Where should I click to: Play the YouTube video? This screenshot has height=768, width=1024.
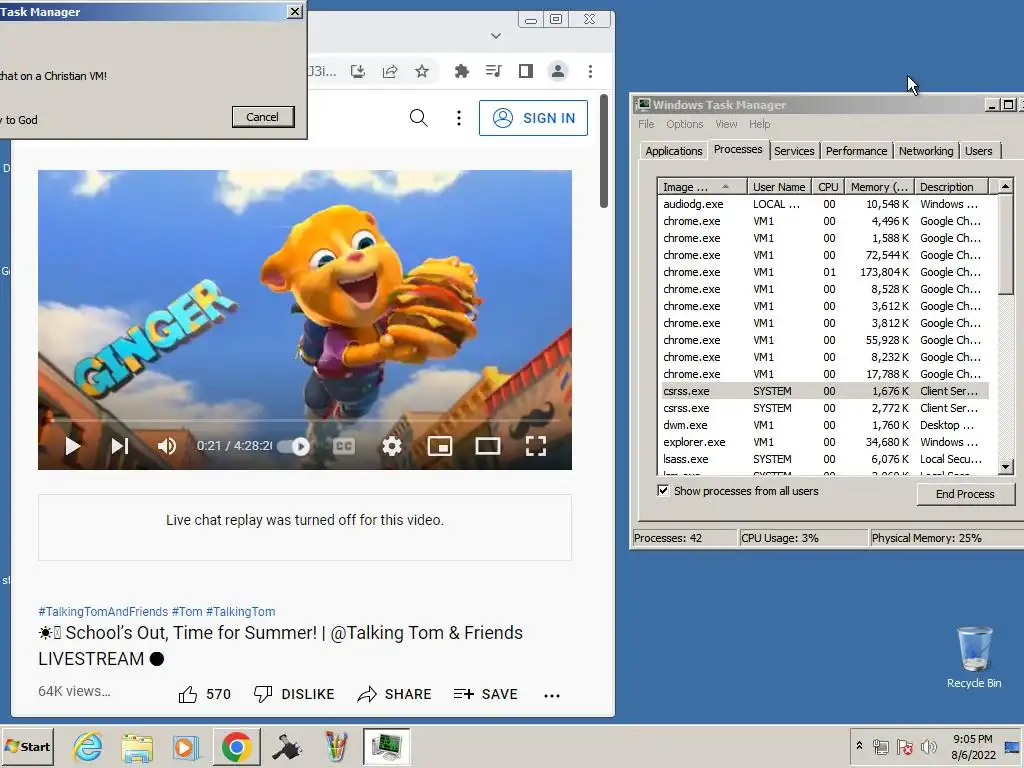pyautogui.click(x=72, y=446)
